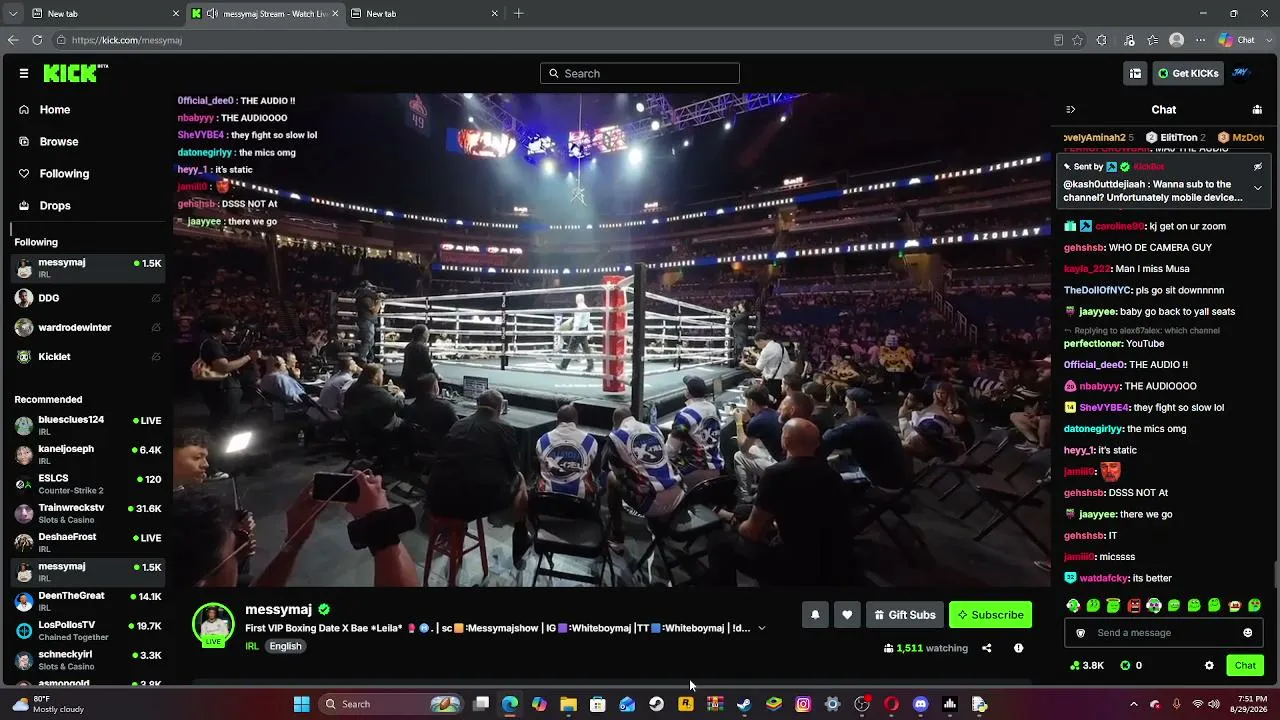
Task: Open File Explorer from the taskbar
Action: 569,704
